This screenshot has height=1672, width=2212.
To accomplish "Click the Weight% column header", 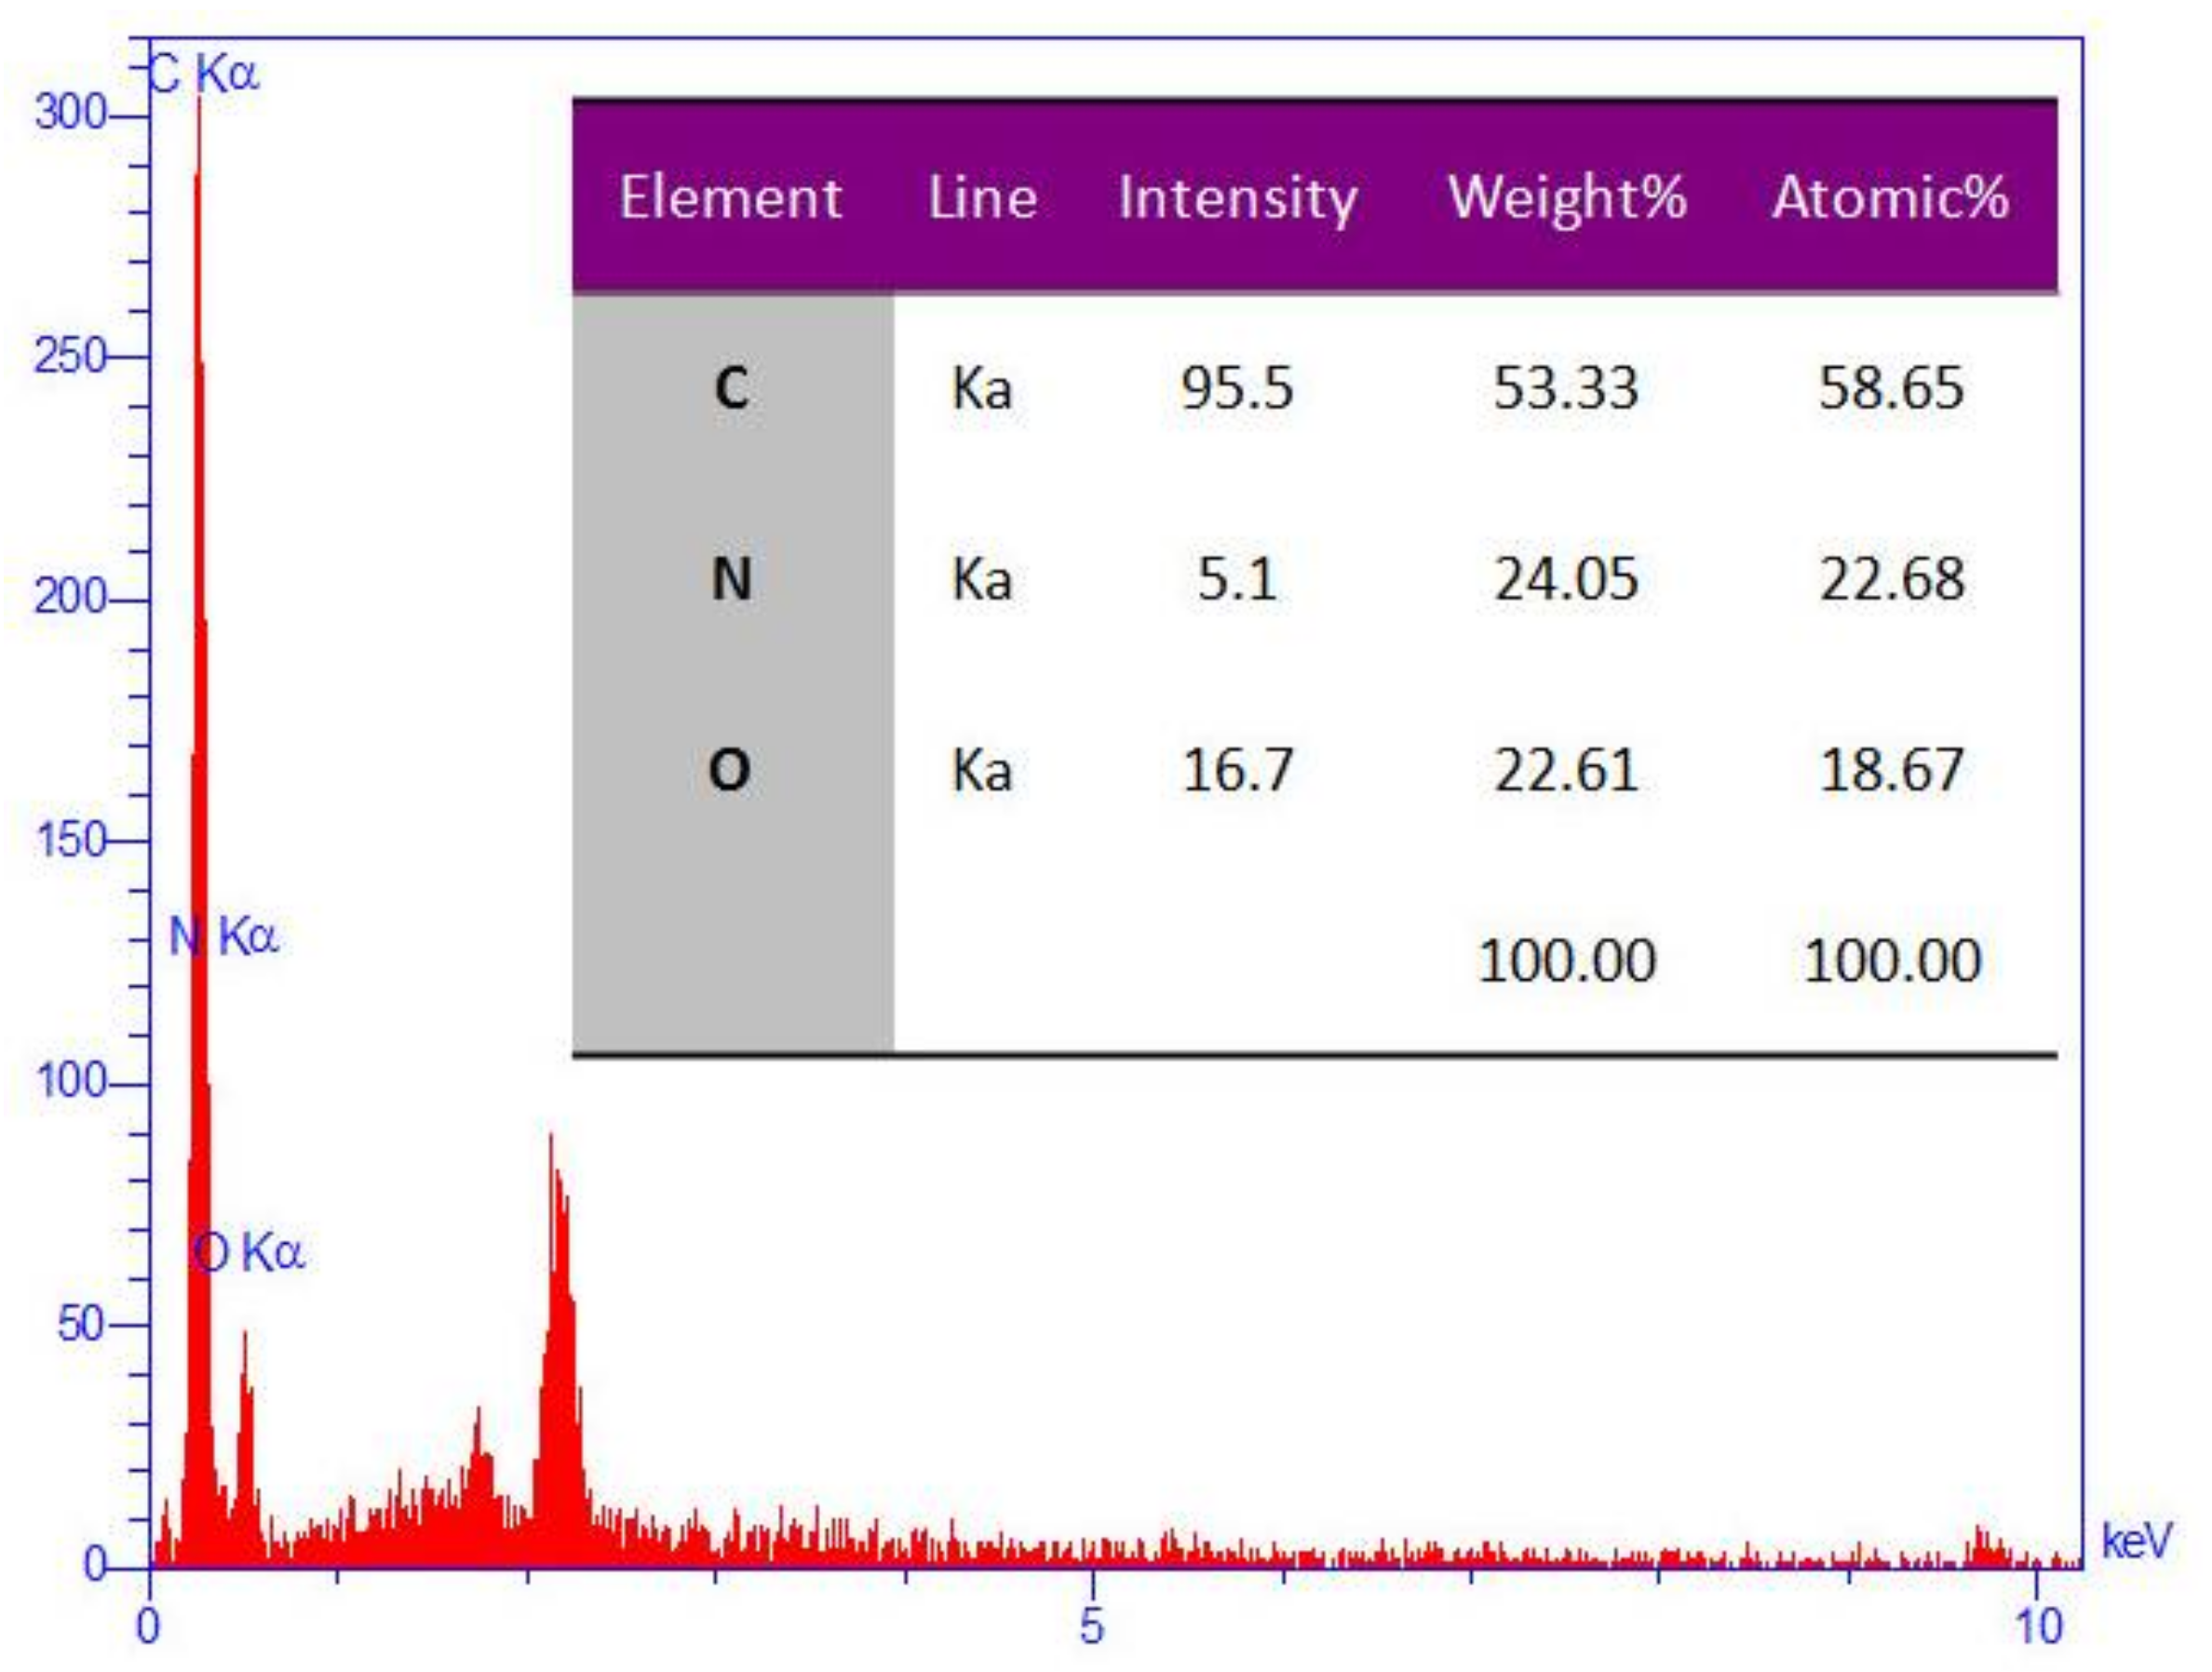I will (x=1567, y=197).
